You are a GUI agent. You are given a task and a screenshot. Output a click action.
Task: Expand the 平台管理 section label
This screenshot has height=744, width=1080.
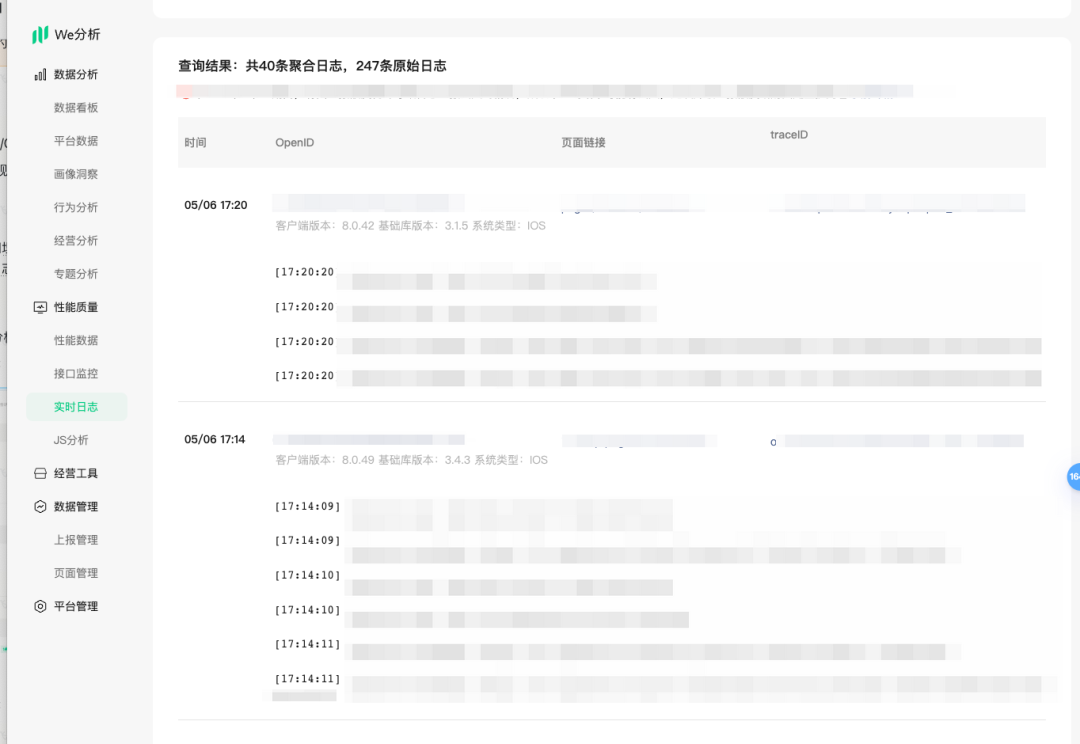[76, 606]
